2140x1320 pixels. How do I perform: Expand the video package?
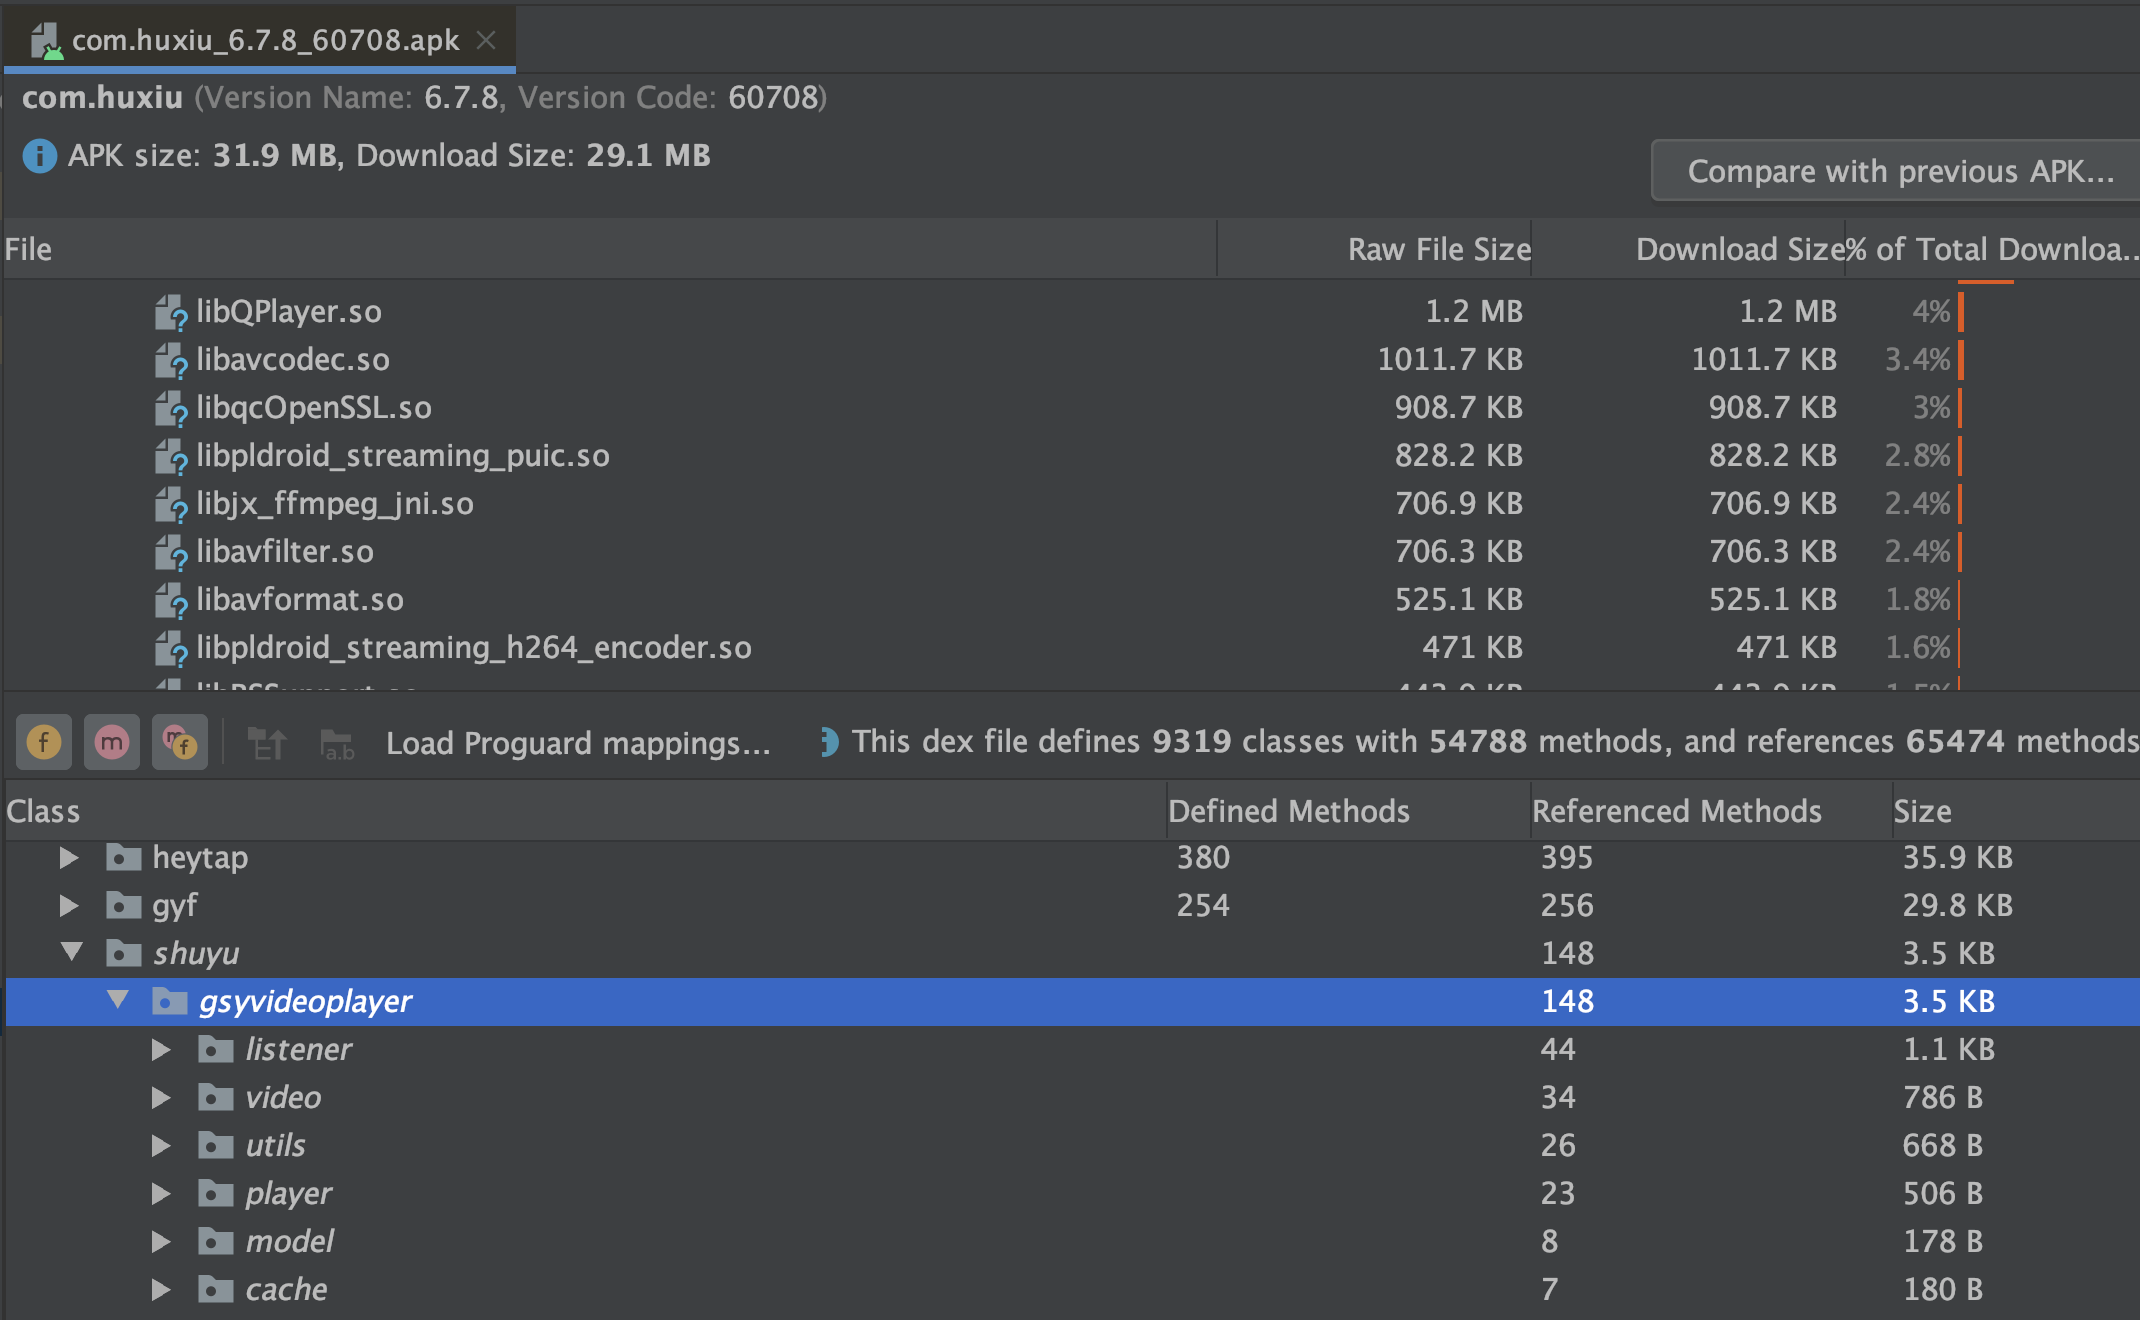point(160,1098)
